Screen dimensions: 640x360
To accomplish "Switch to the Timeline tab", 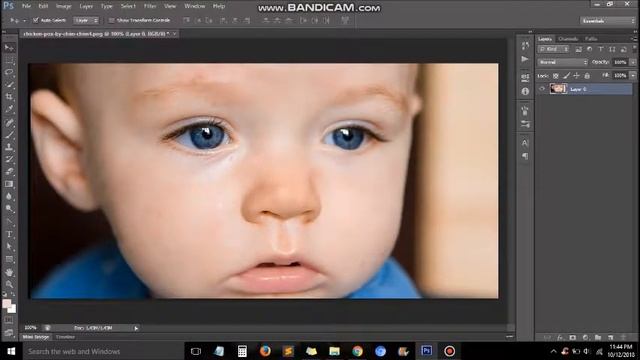I will 65,337.
